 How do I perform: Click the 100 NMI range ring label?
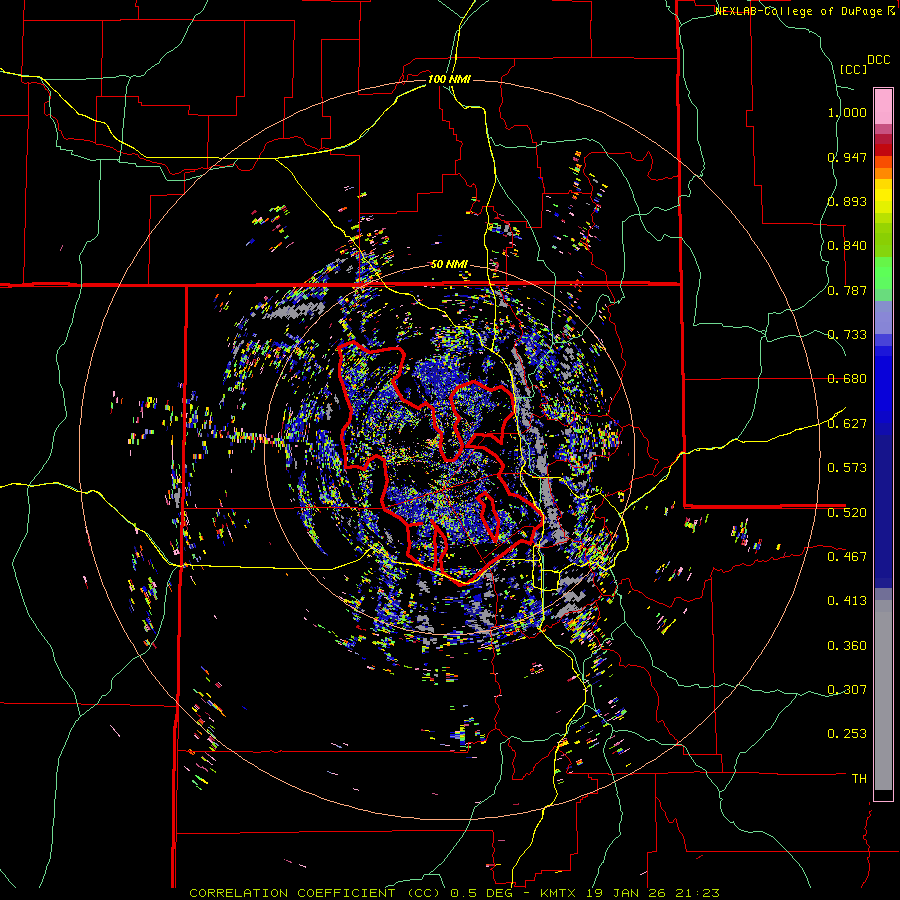tap(449, 79)
